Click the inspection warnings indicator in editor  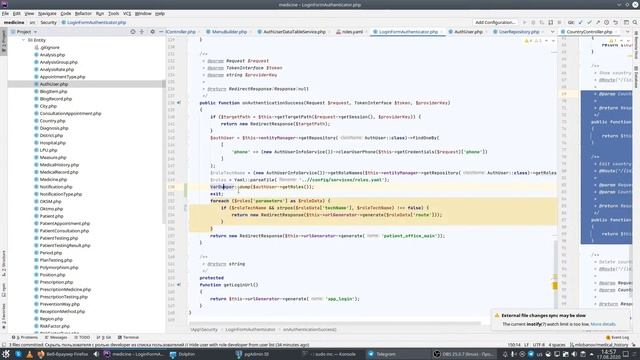point(534,40)
